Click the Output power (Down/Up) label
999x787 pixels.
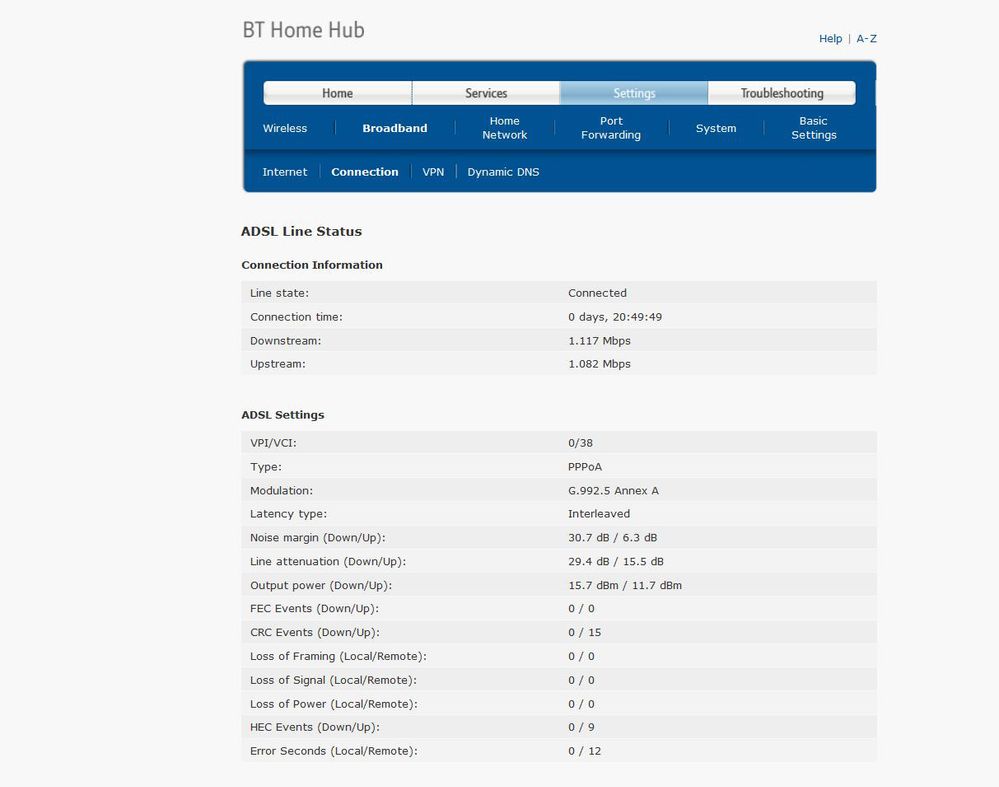point(321,585)
